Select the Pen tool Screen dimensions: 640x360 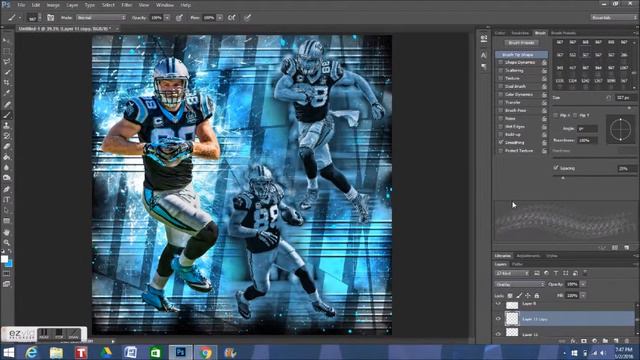(7, 189)
